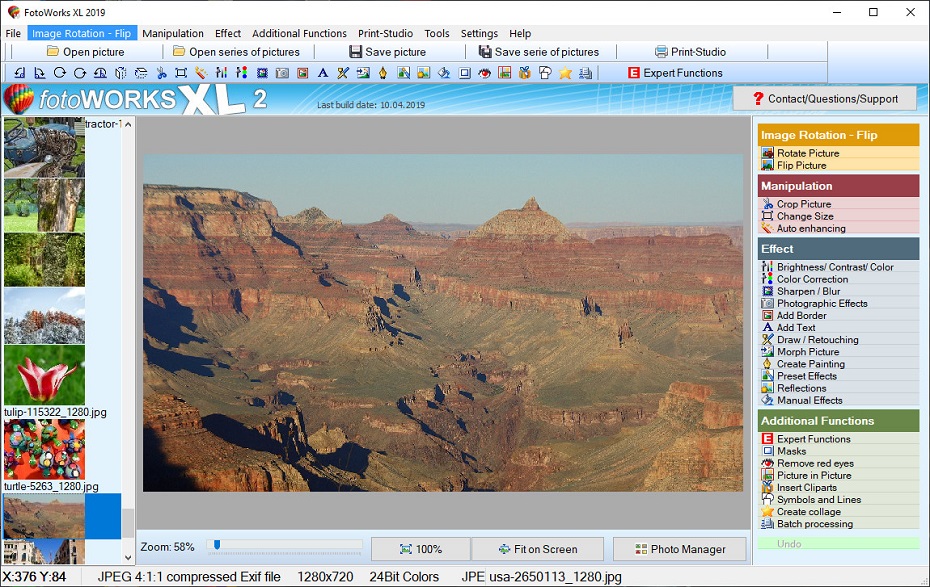This screenshot has height=587, width=930.
Task: Click the red Expert Functions E icon
Action: (634, 72)
